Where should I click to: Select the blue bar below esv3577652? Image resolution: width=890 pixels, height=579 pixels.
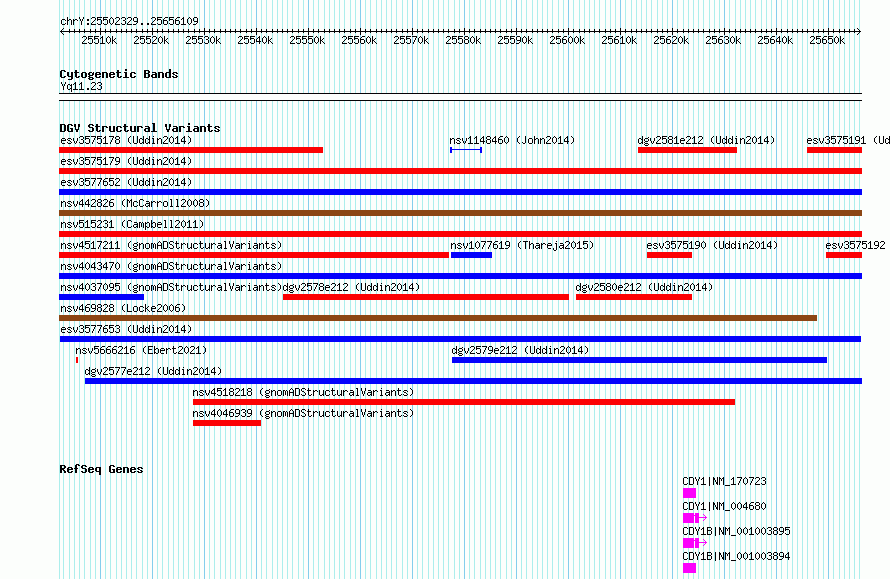click(x=460, y=192)
